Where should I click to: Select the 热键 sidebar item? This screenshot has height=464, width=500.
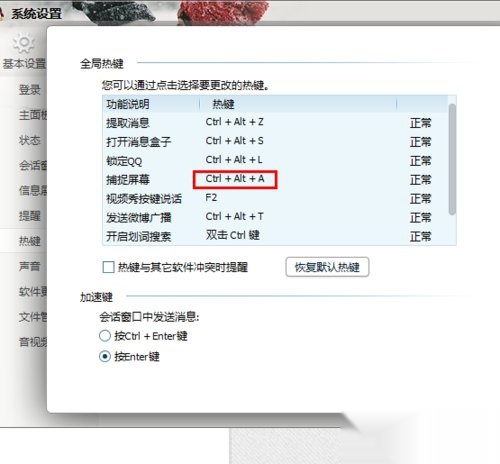click(x=30, y=241)
